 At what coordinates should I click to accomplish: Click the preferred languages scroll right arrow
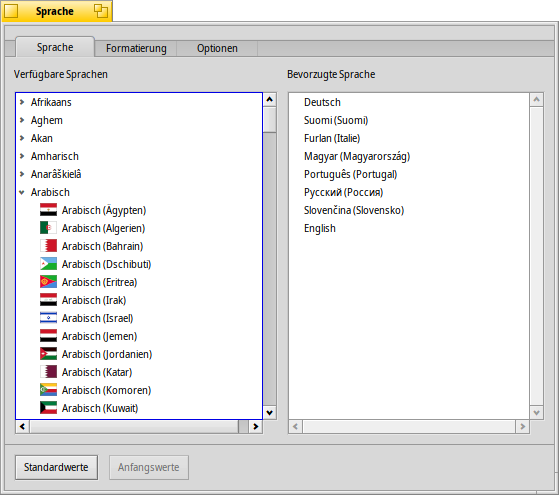[x=523, y=427]
